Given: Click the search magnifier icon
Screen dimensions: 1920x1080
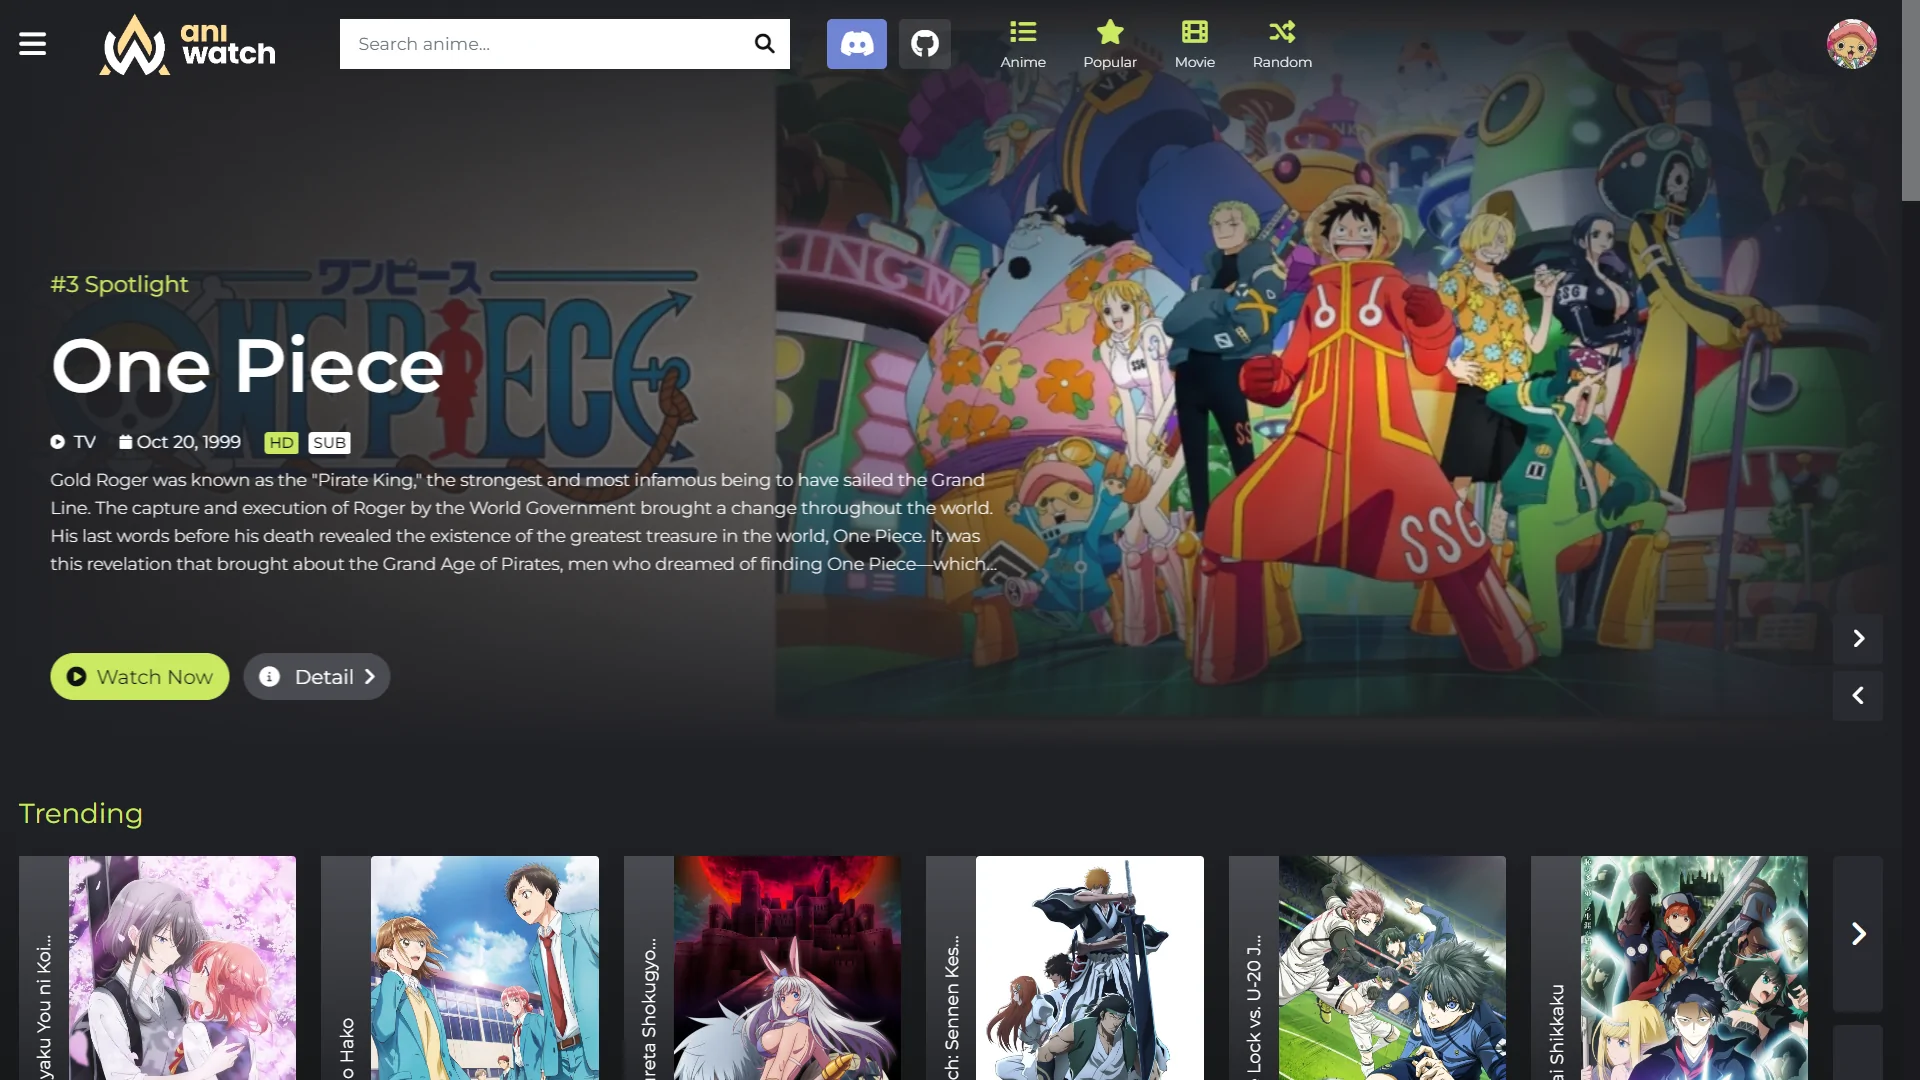Looking at the screenshot, I should (764, 44).
